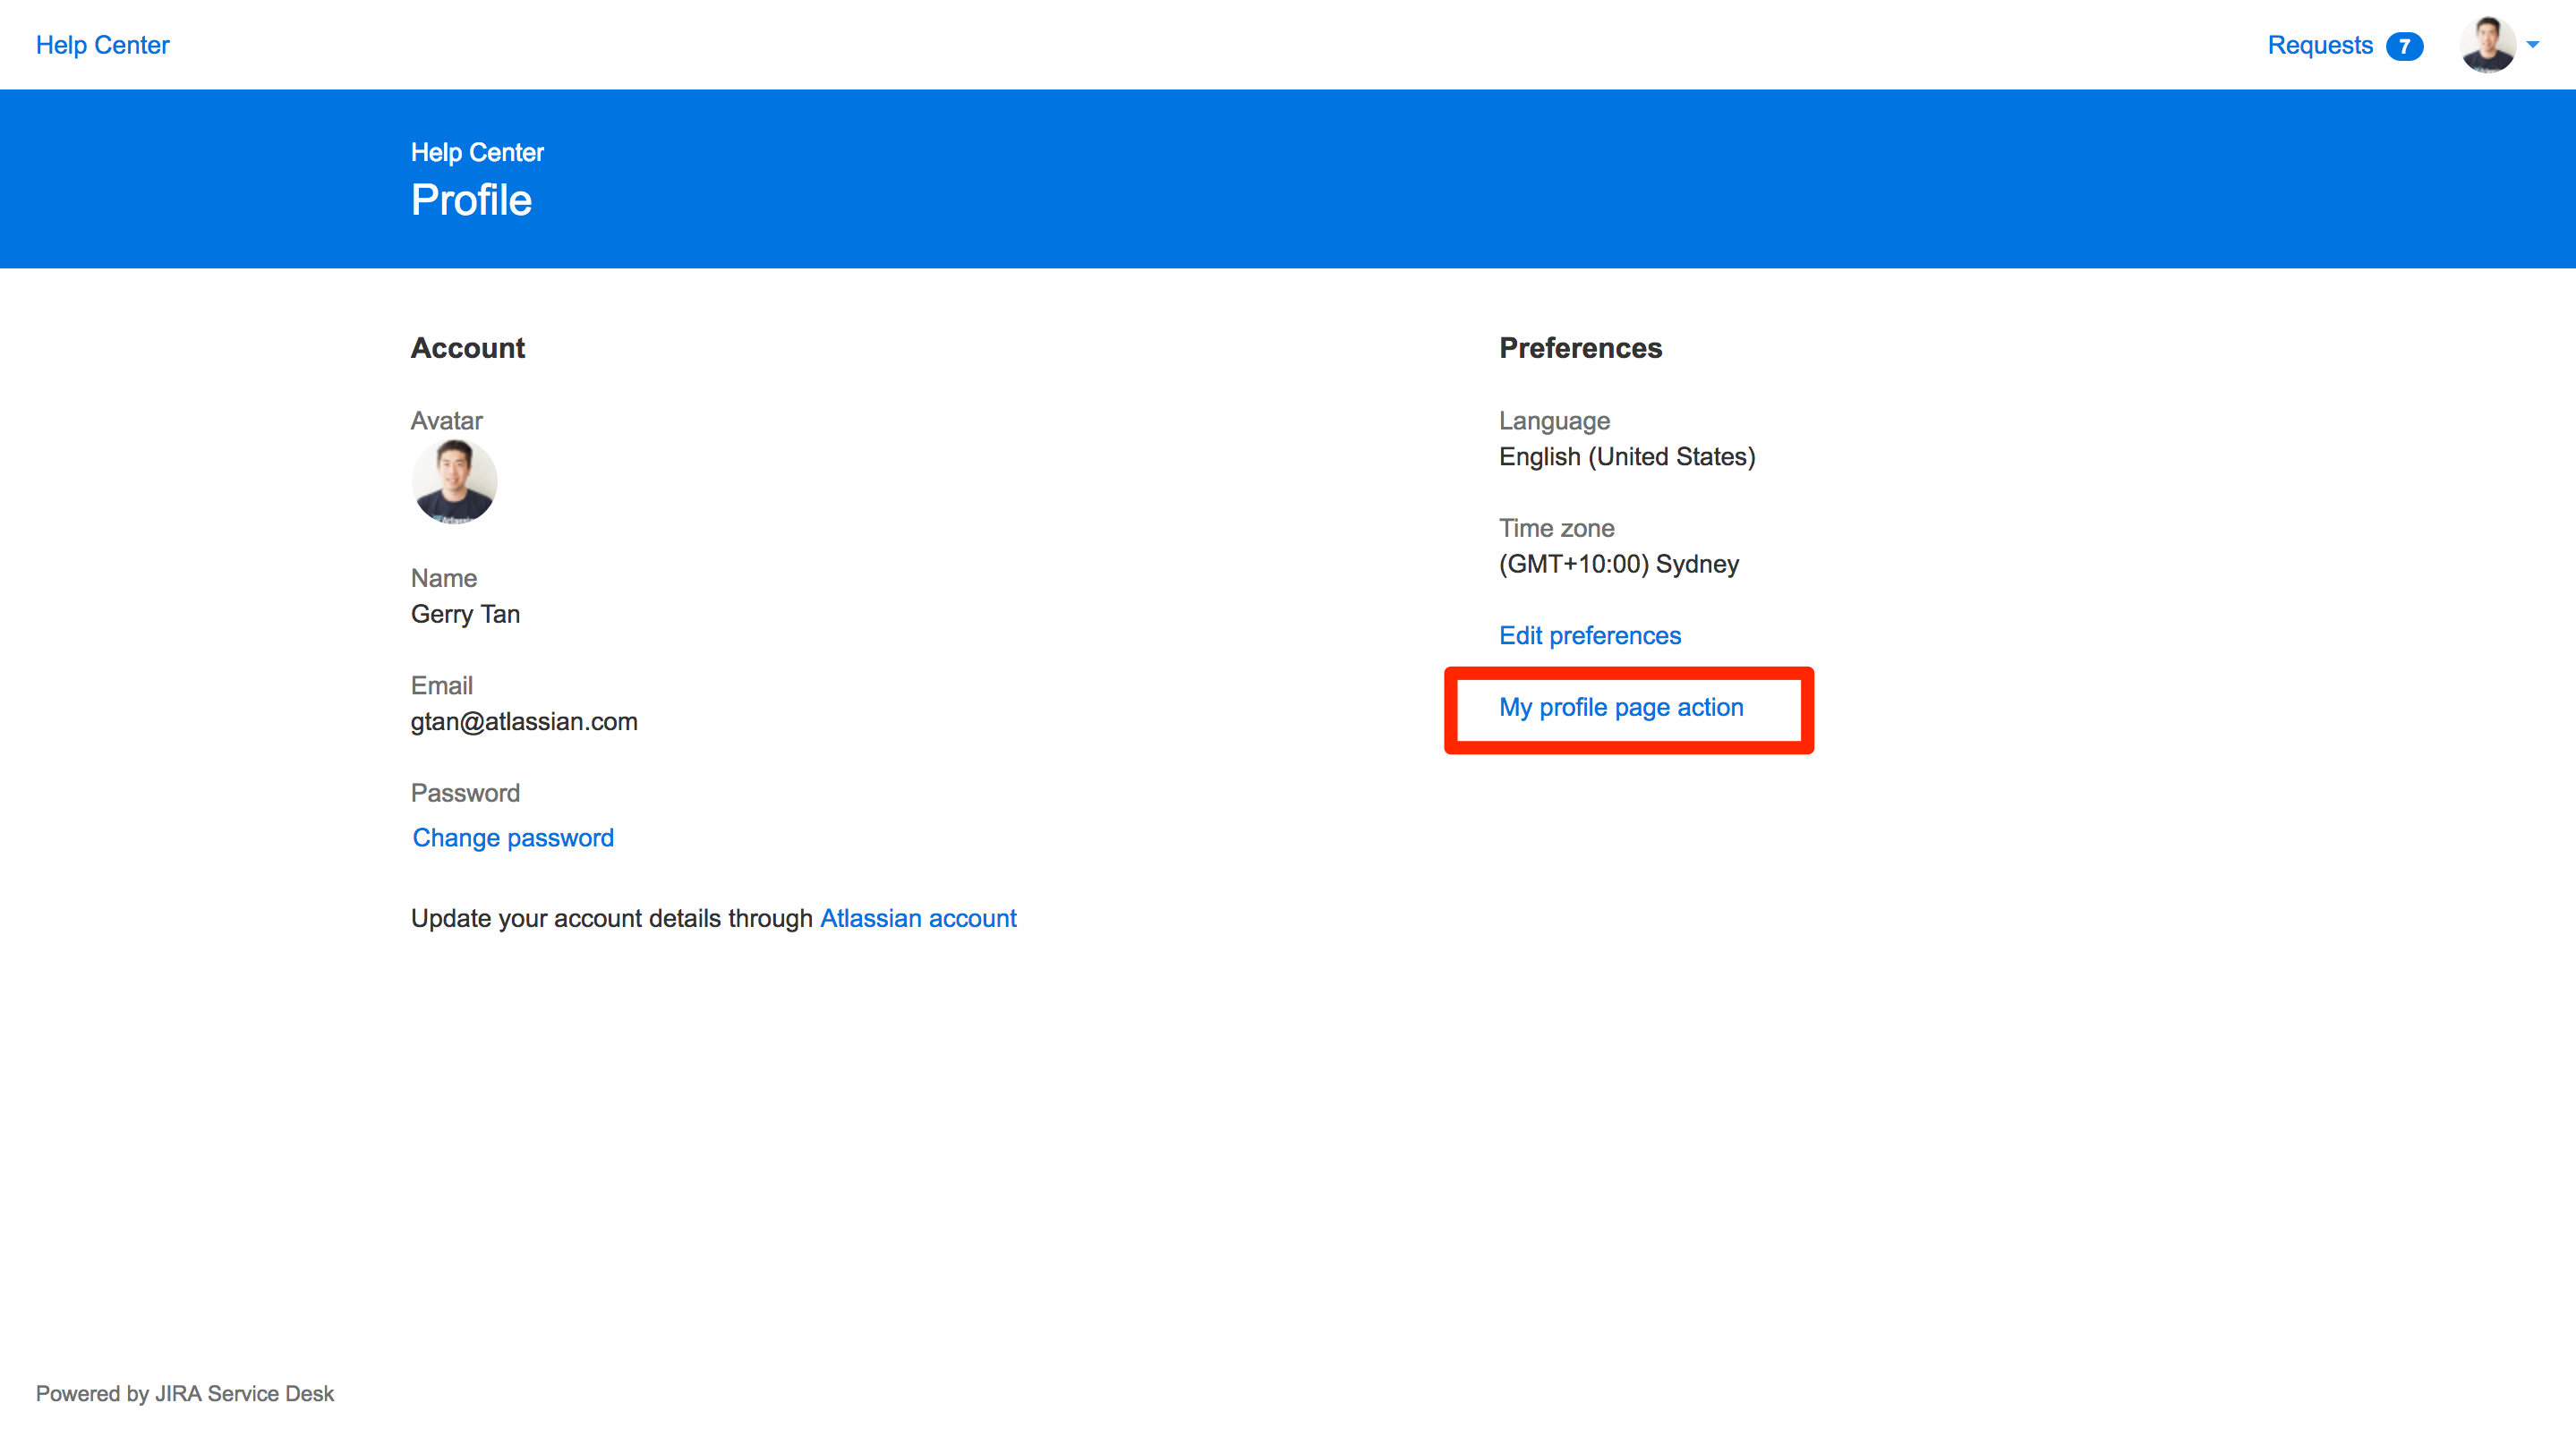Click the Password field label
This screenshot has height=1437, width=2576.
[x=465, y=793]
